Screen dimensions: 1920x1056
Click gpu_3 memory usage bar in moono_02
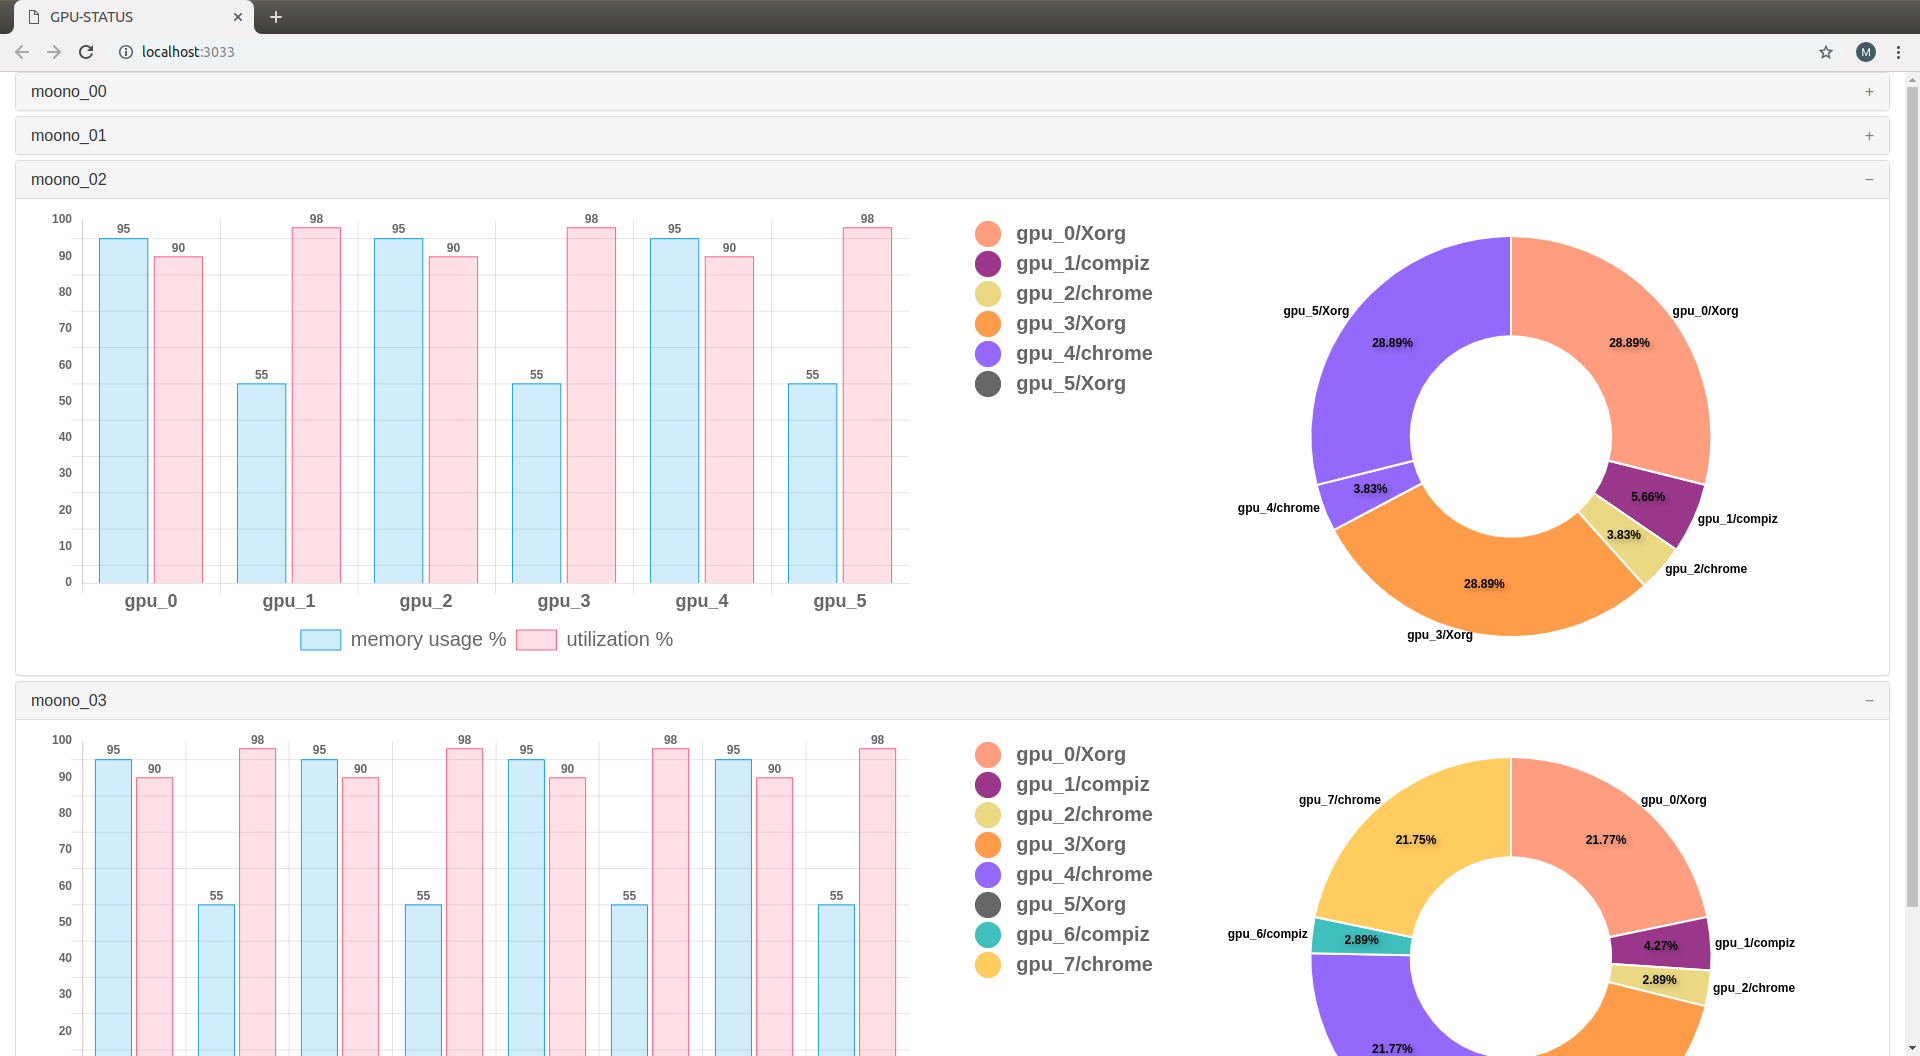tap(536, 484)
